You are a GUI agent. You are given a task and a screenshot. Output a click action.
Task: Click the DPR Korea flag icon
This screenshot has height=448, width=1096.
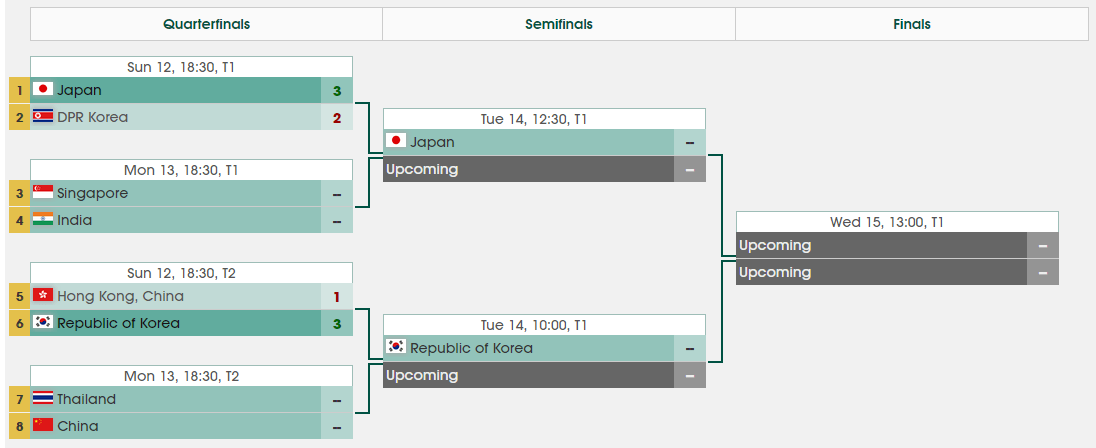43,117
